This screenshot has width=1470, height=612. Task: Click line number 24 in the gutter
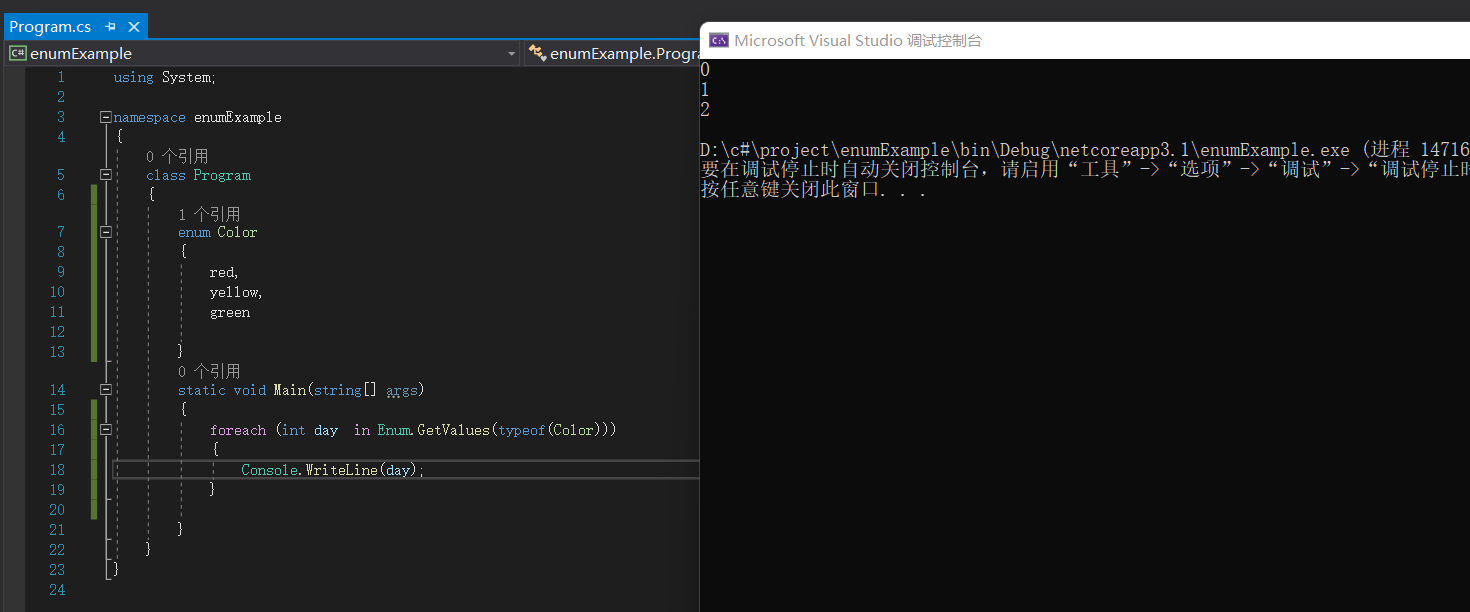(x=57, y=590)
